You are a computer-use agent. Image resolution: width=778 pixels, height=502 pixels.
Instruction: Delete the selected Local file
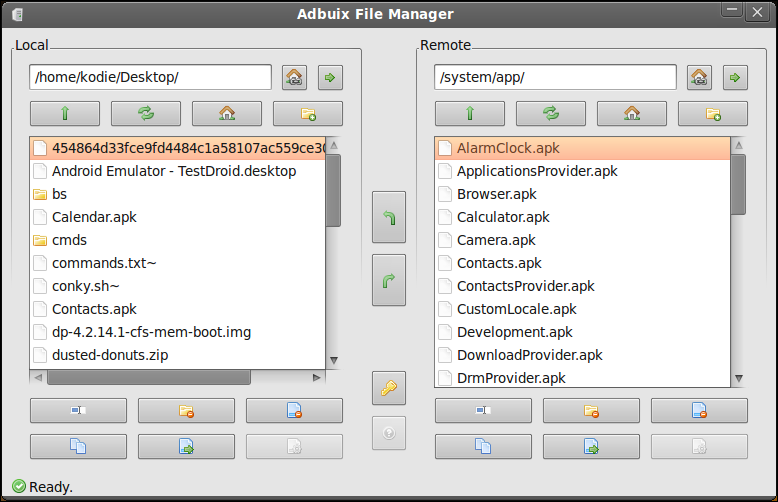tap(294, 410)
